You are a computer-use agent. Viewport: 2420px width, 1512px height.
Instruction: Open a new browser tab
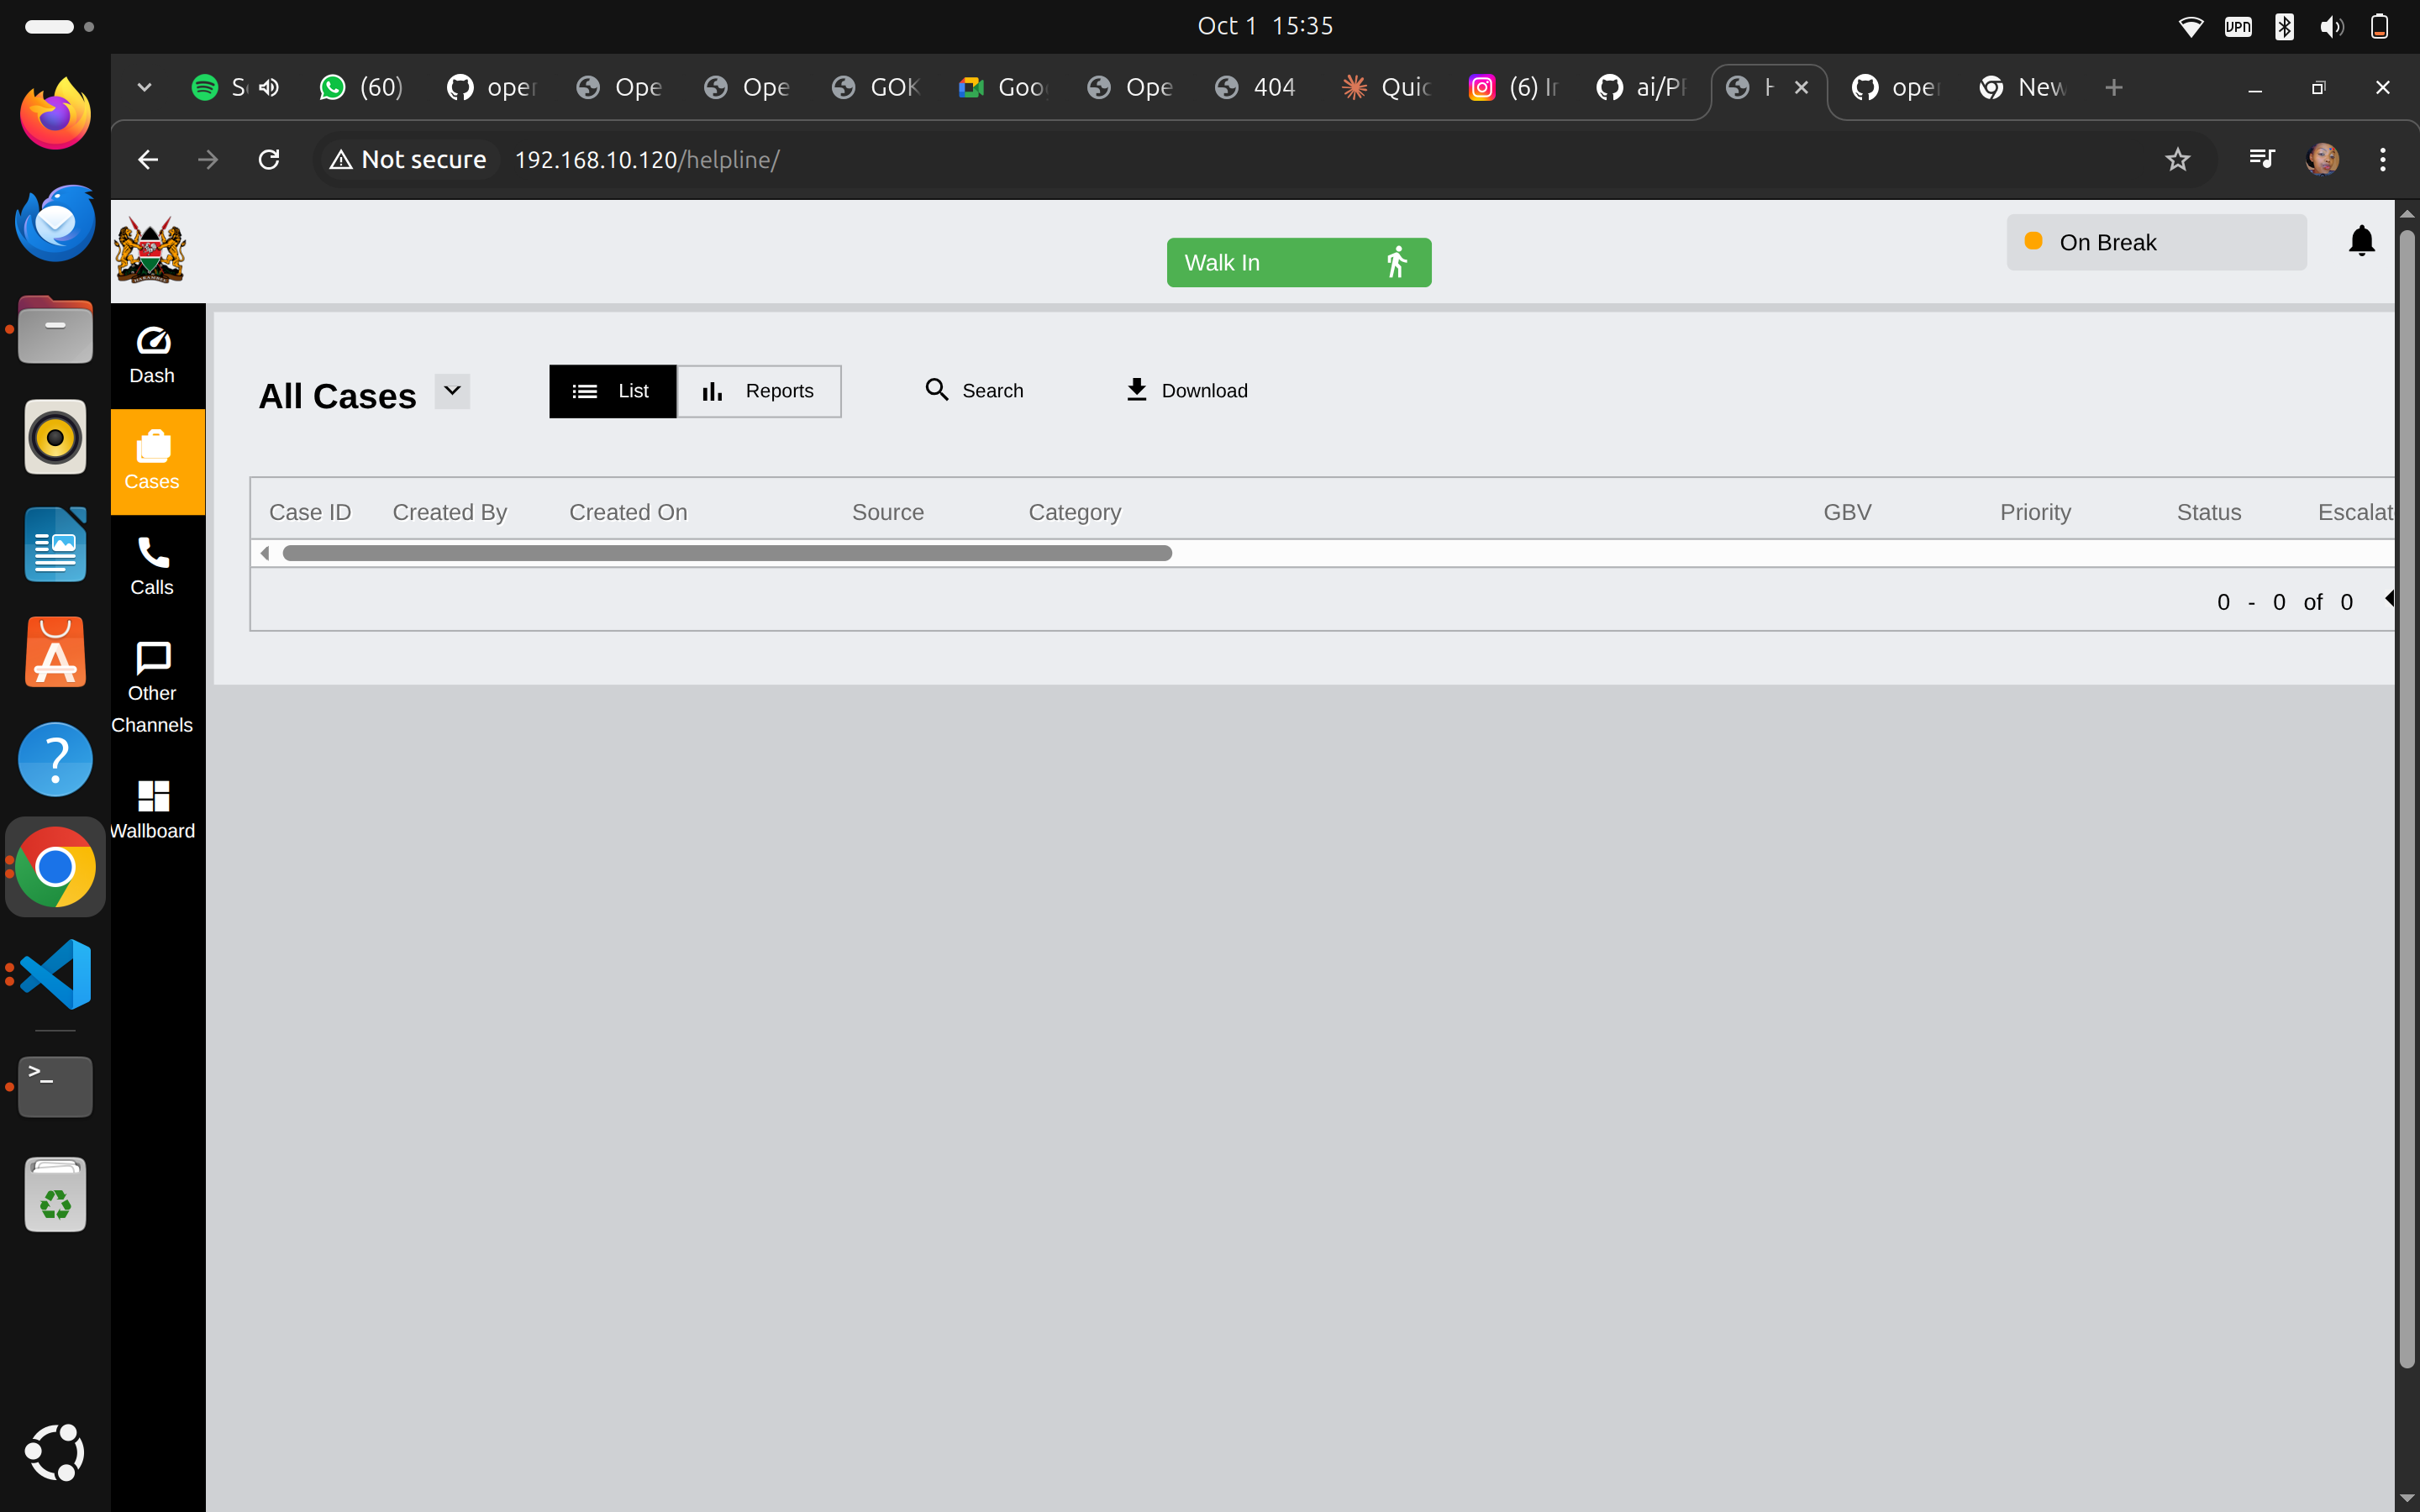[x=2114, y=87]
